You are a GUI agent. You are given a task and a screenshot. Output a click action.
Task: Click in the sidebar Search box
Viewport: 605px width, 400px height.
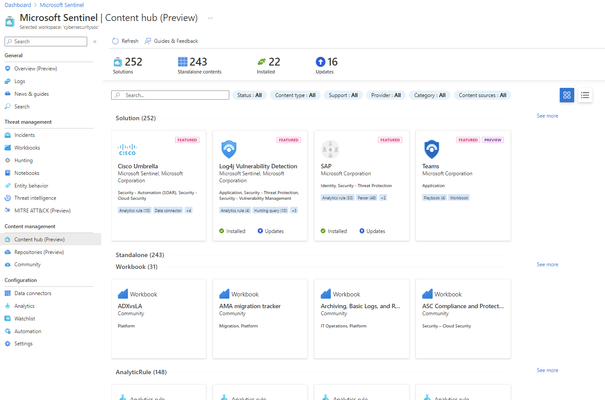coord(46,41)
